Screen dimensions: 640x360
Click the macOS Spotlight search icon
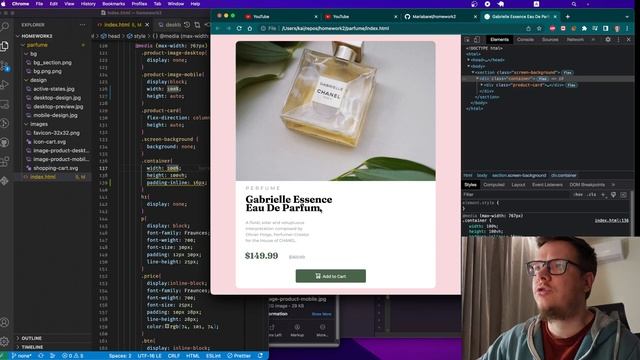click(574, 4)
